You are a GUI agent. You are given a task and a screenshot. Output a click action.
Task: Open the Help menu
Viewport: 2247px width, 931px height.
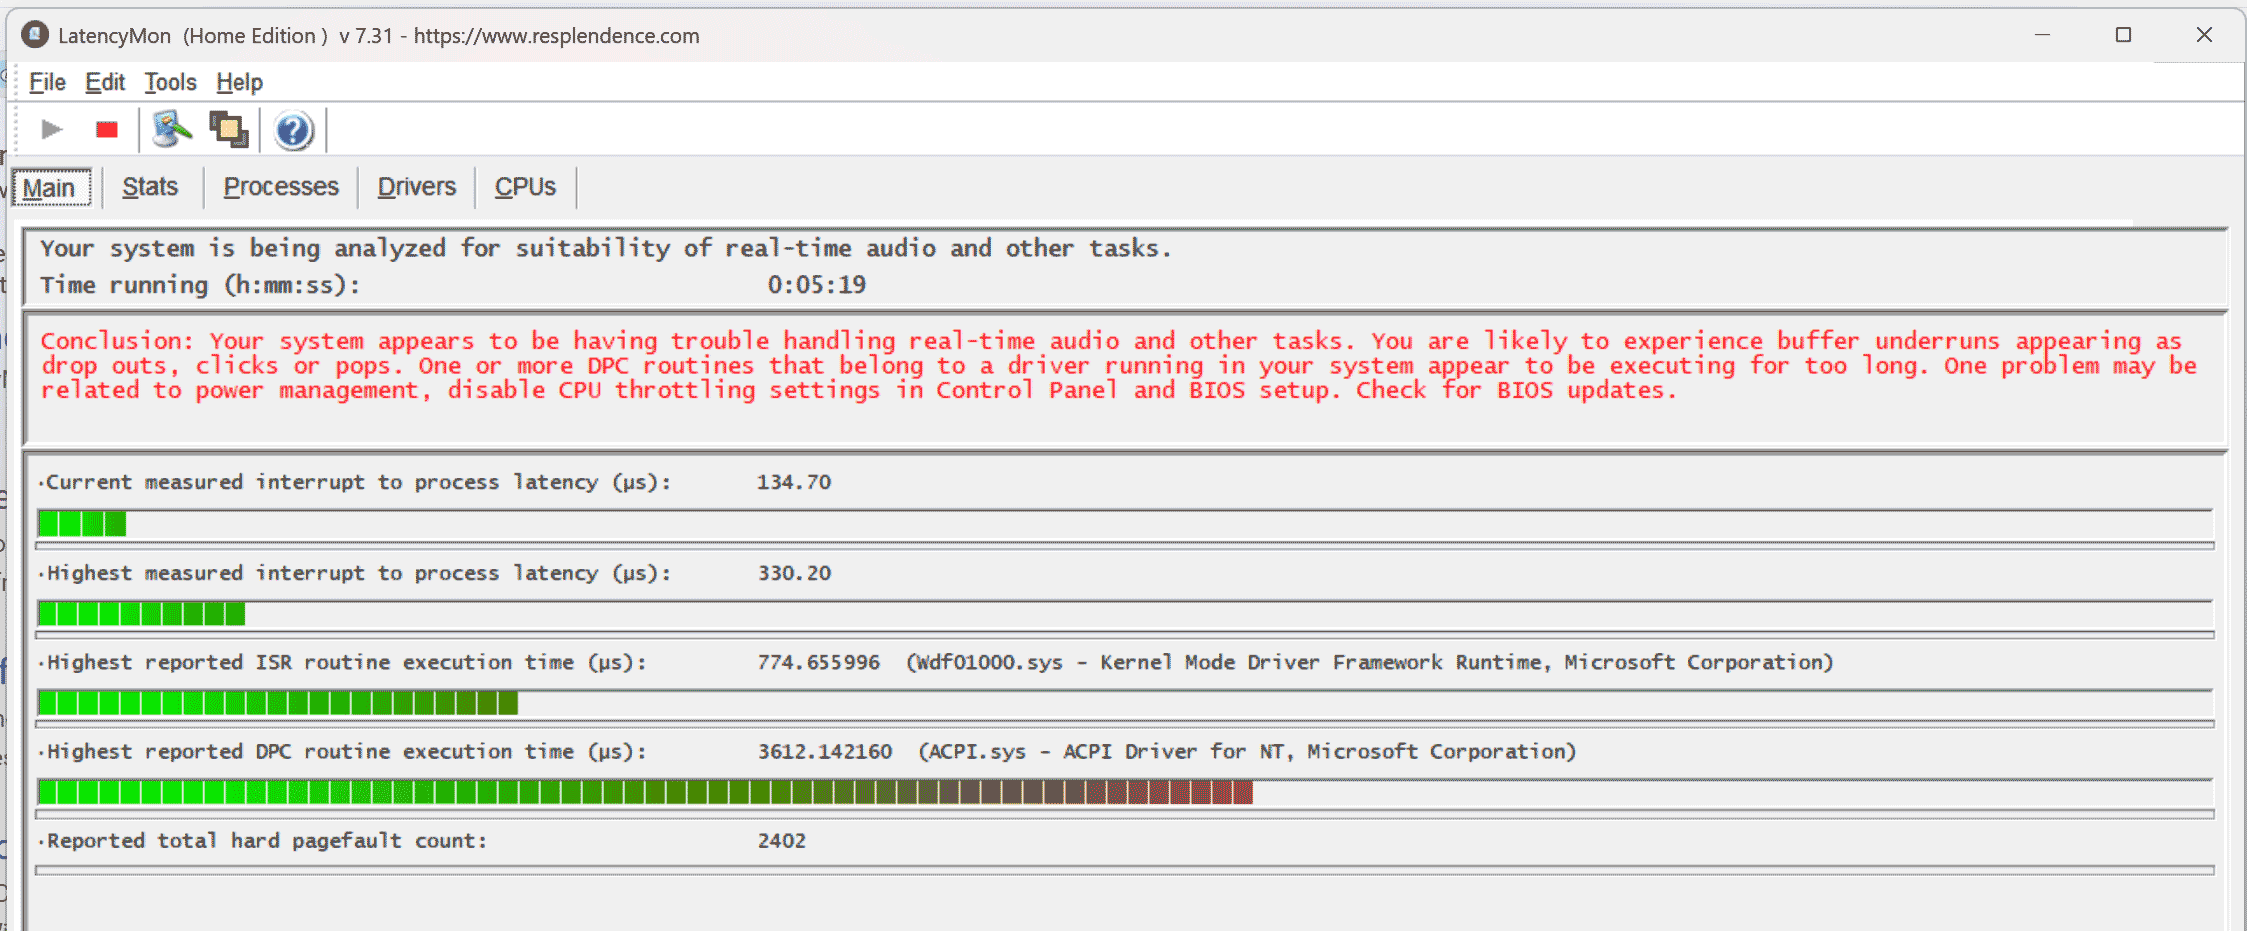click(x=240, y=82)
